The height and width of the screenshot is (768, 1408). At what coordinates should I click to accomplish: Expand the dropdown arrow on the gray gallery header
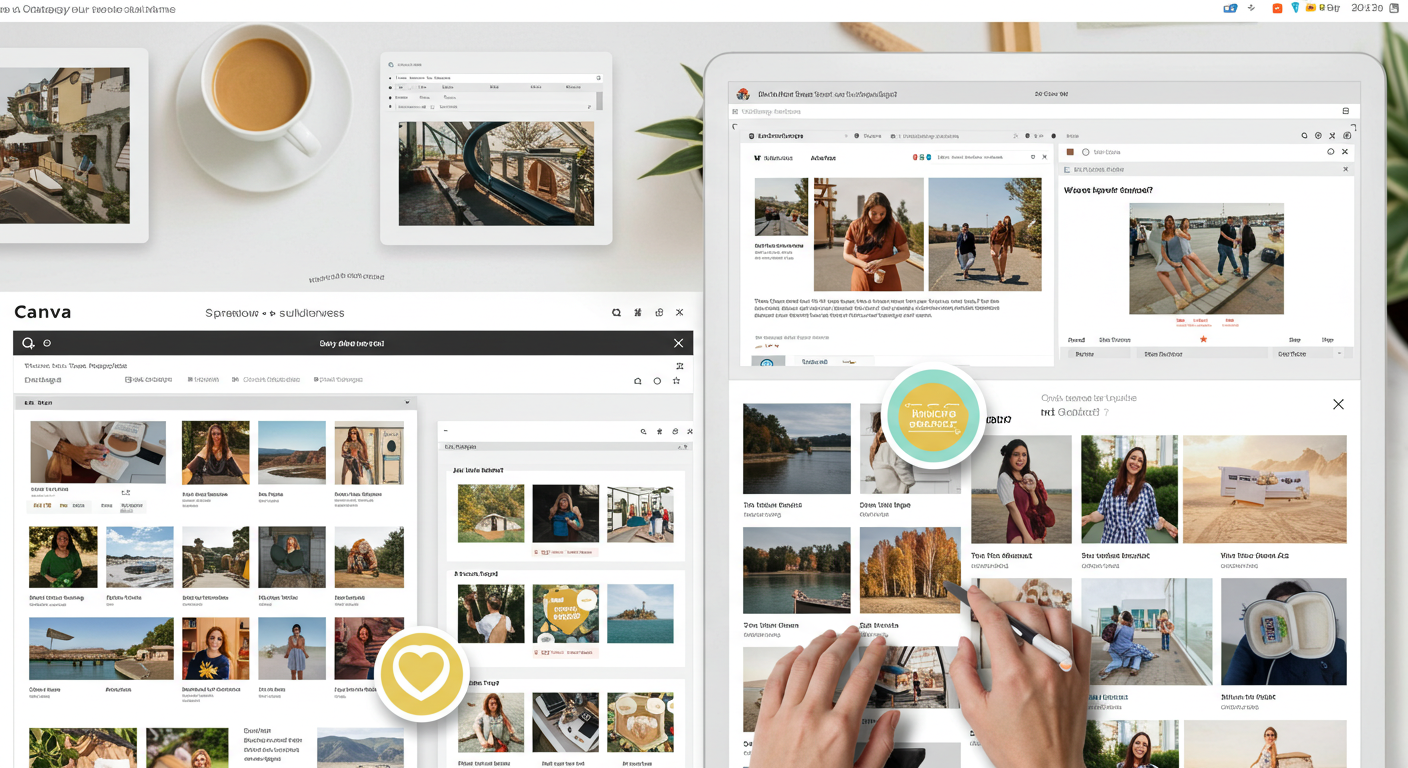click(x=407, y=403)
